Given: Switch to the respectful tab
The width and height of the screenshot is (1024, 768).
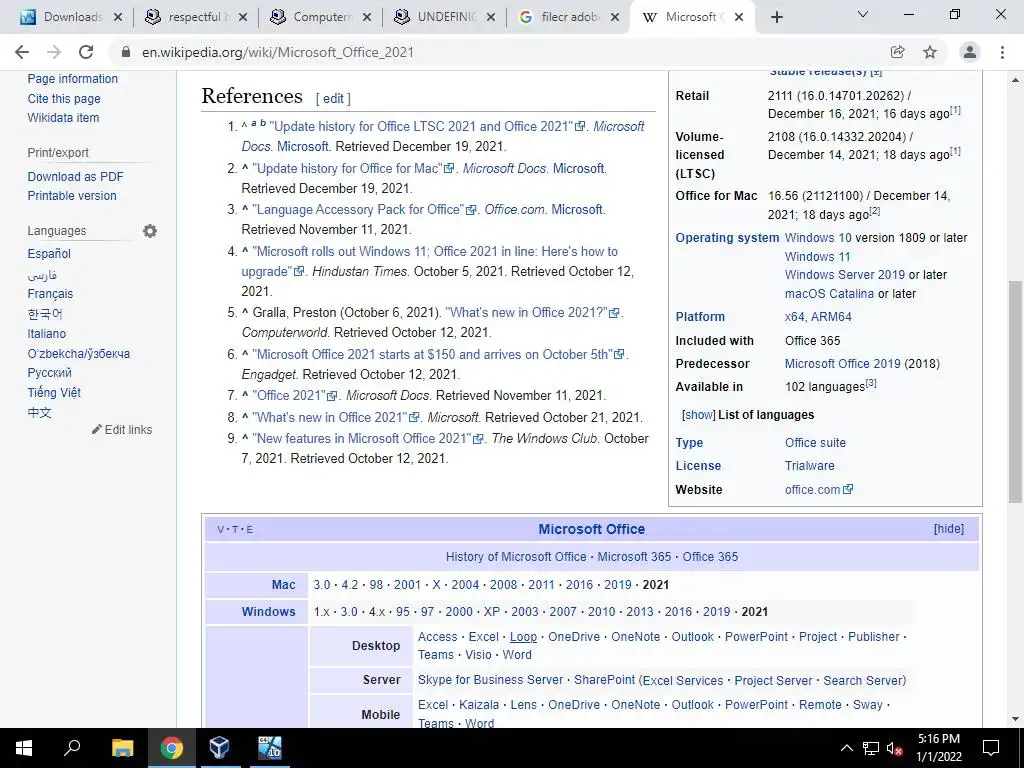Looking at the screenshot, I should pyautogui.click(x=195, y=17).
